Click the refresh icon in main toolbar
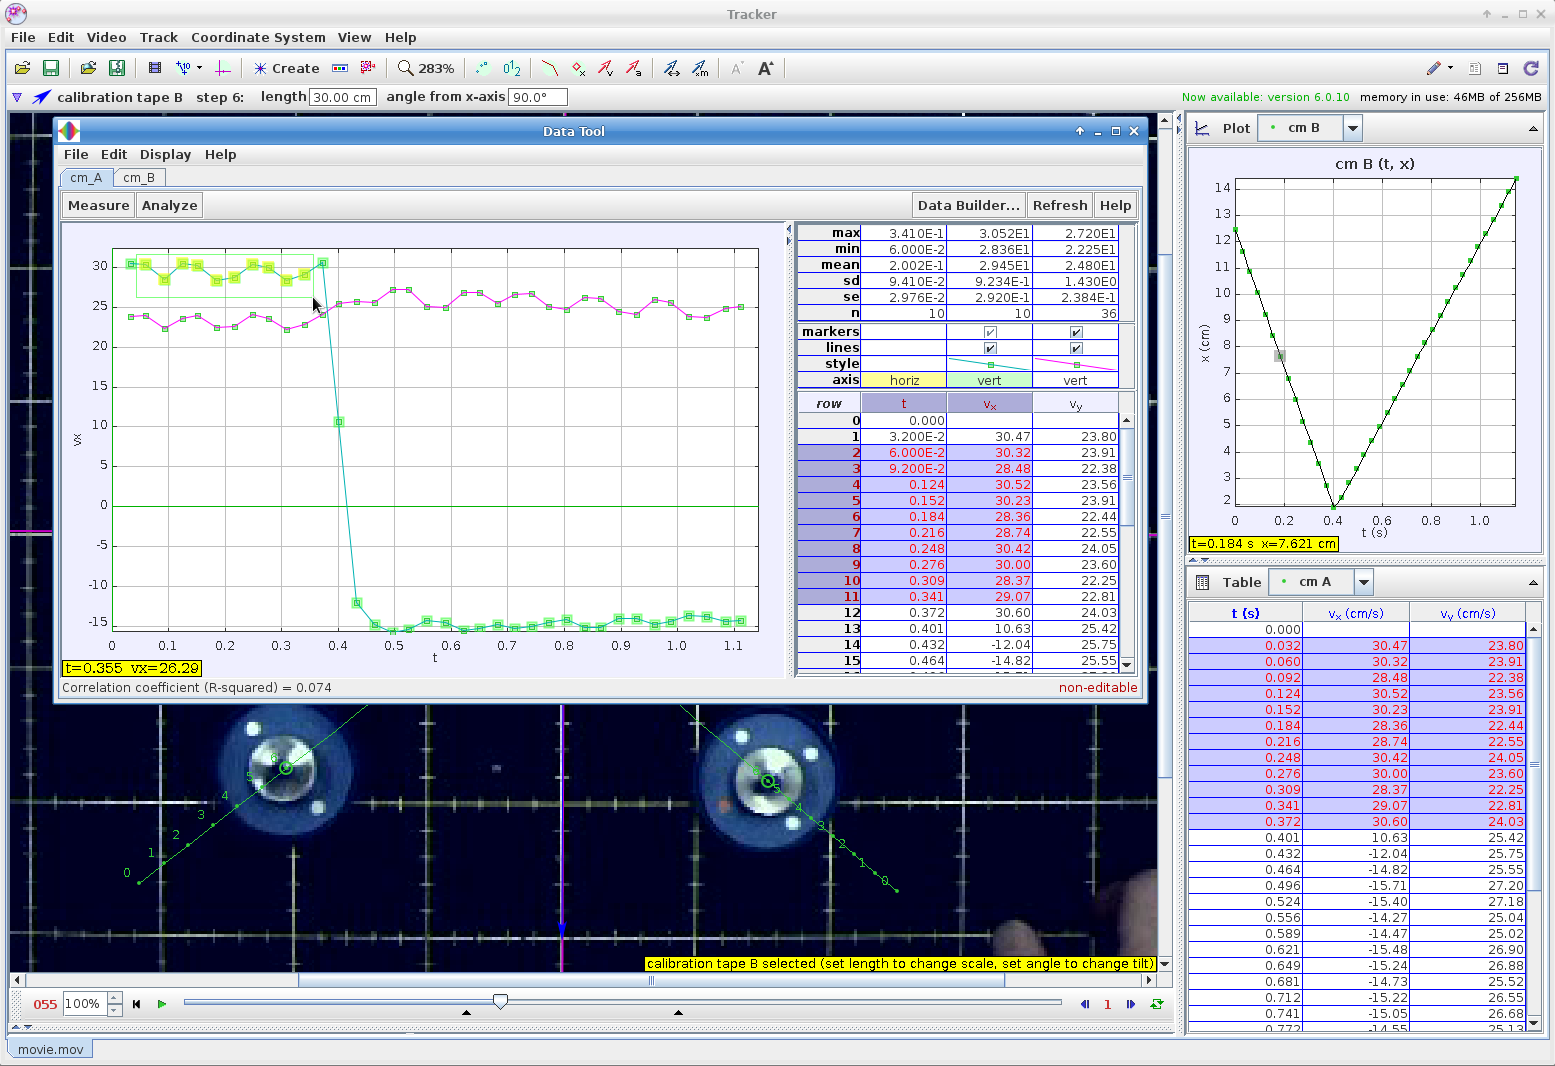The image size is (1555, 1066). (1530, 68)
